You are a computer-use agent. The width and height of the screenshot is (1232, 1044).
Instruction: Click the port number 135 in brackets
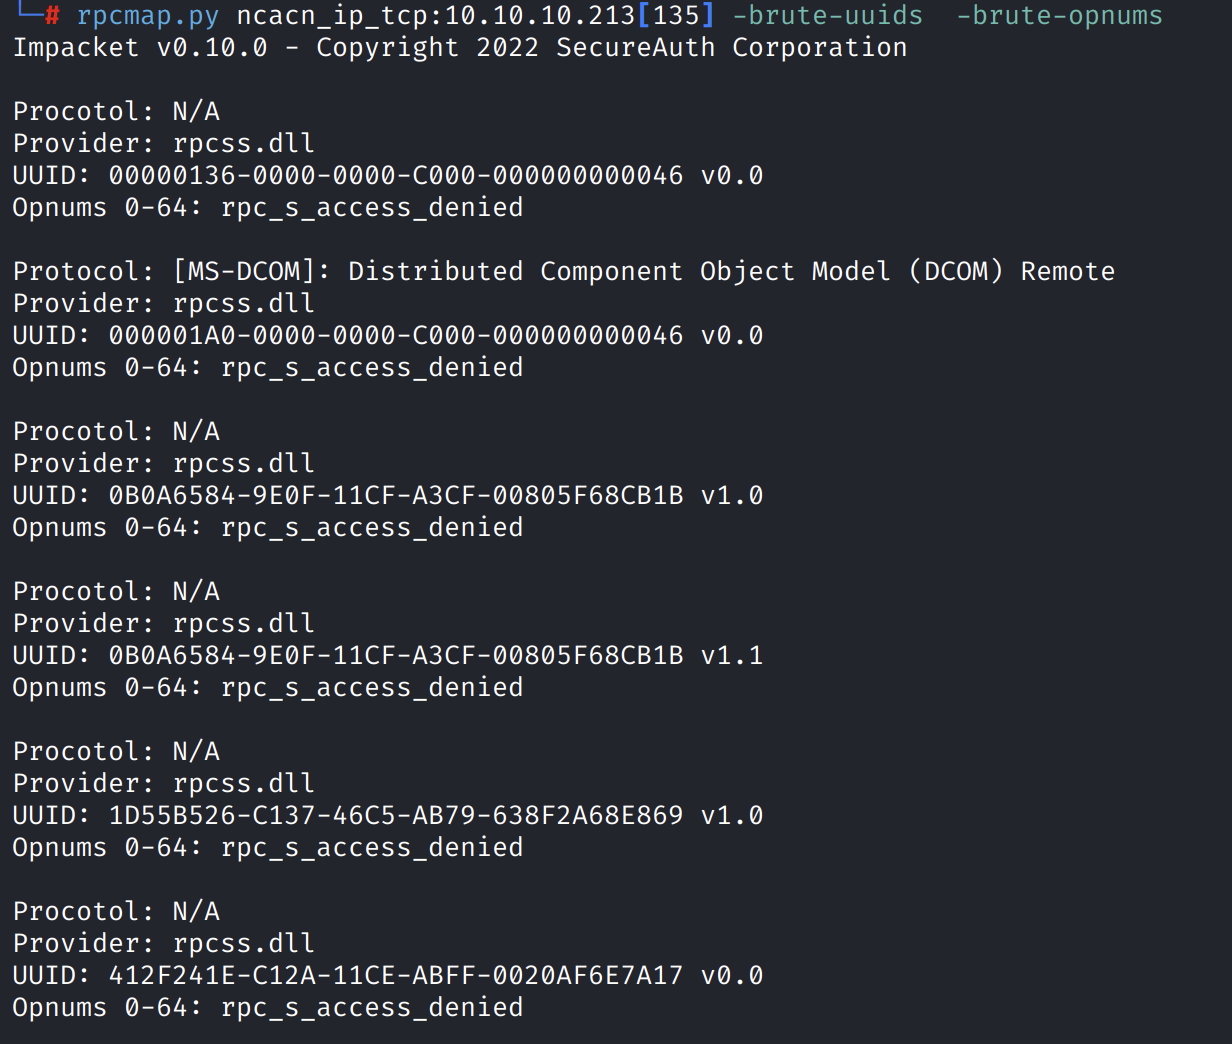tap(676, 16)
